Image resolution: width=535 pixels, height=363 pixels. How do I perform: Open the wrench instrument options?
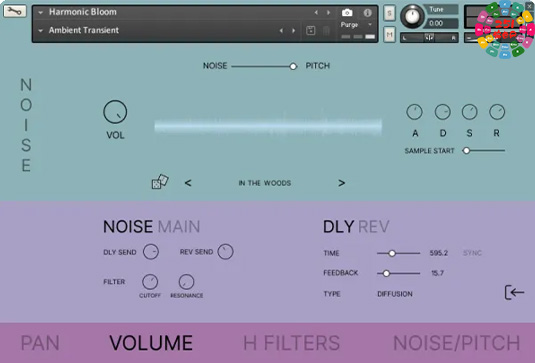(x=15, y=11)
